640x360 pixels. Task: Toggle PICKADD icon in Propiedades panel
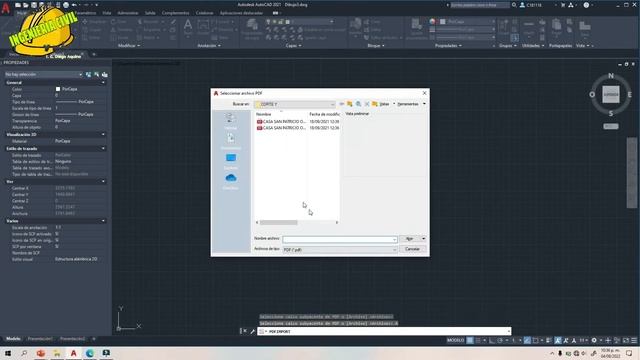click(89, 74)
